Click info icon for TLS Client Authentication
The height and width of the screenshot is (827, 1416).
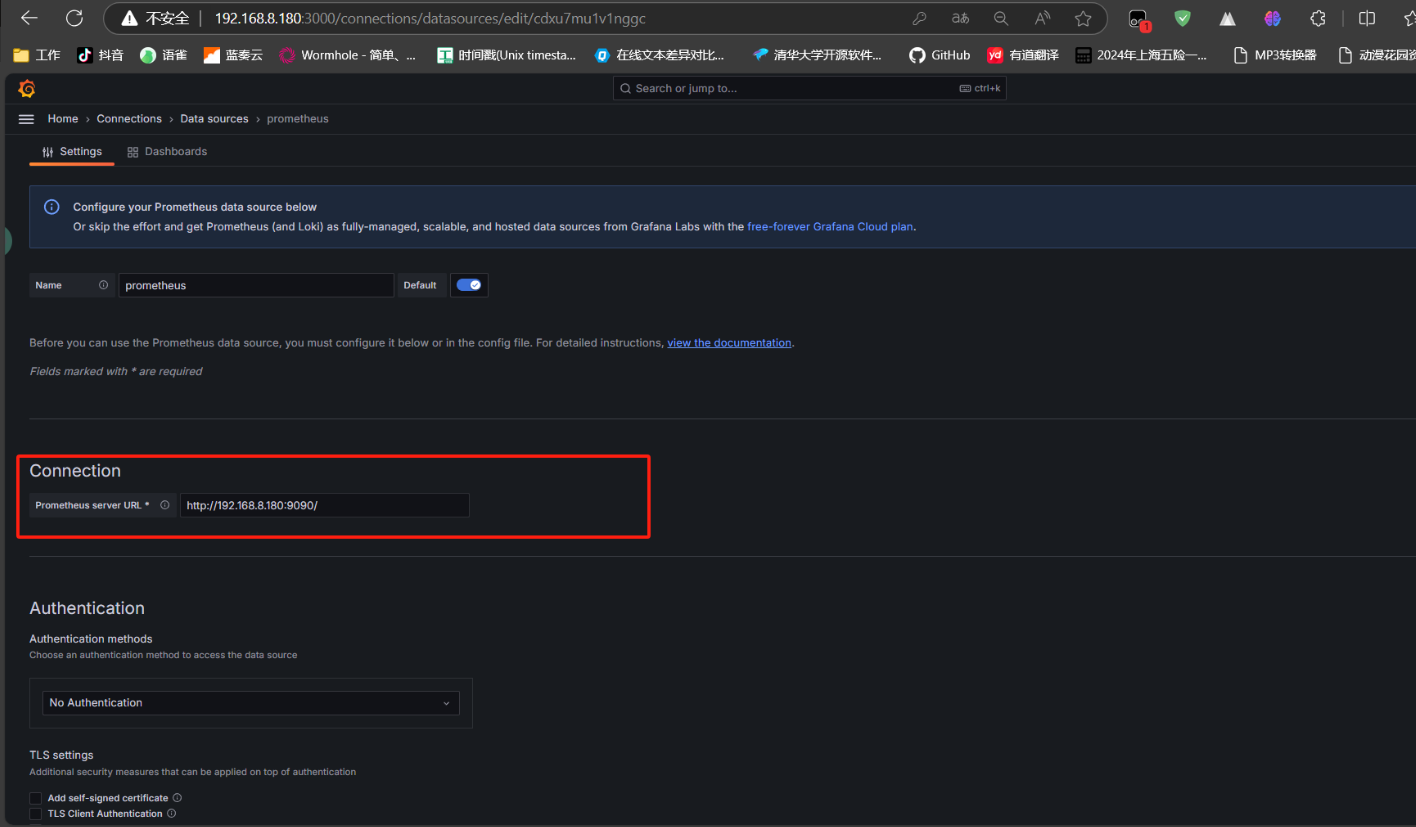coord(171,814)
